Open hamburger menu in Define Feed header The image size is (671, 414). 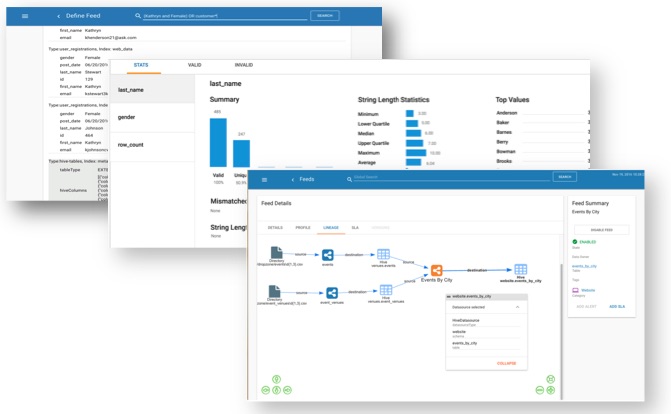(x=25, y=16)
